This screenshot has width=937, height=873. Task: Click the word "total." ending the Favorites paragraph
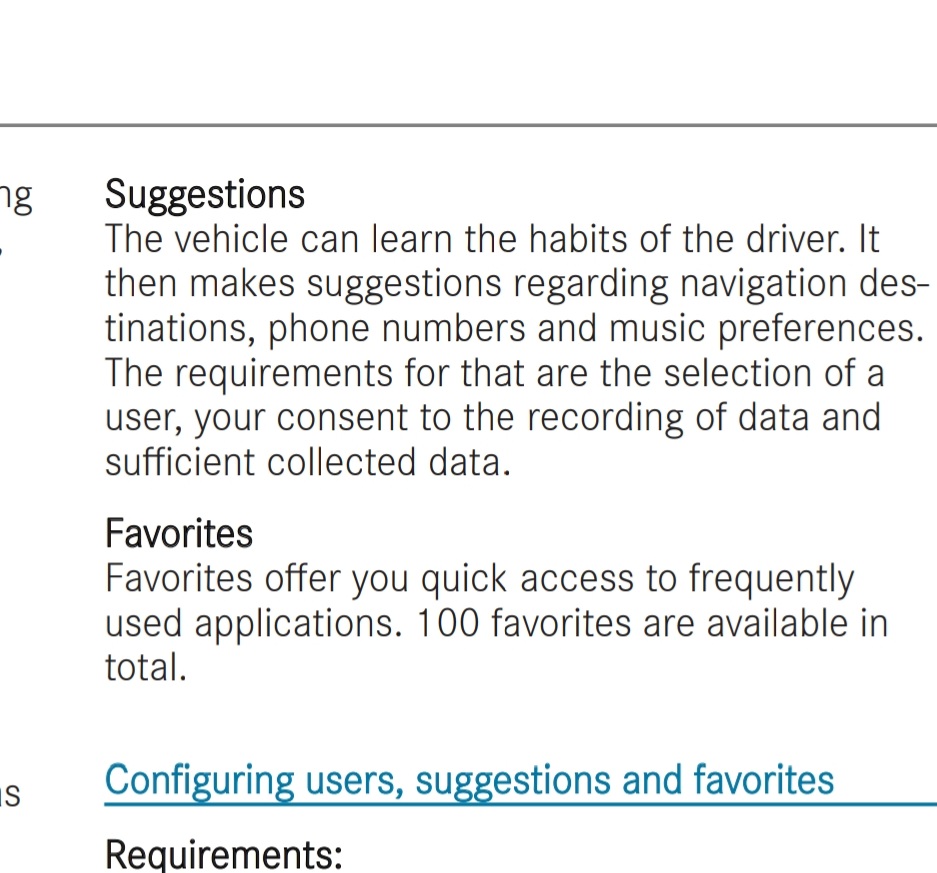tap(146, 667)
